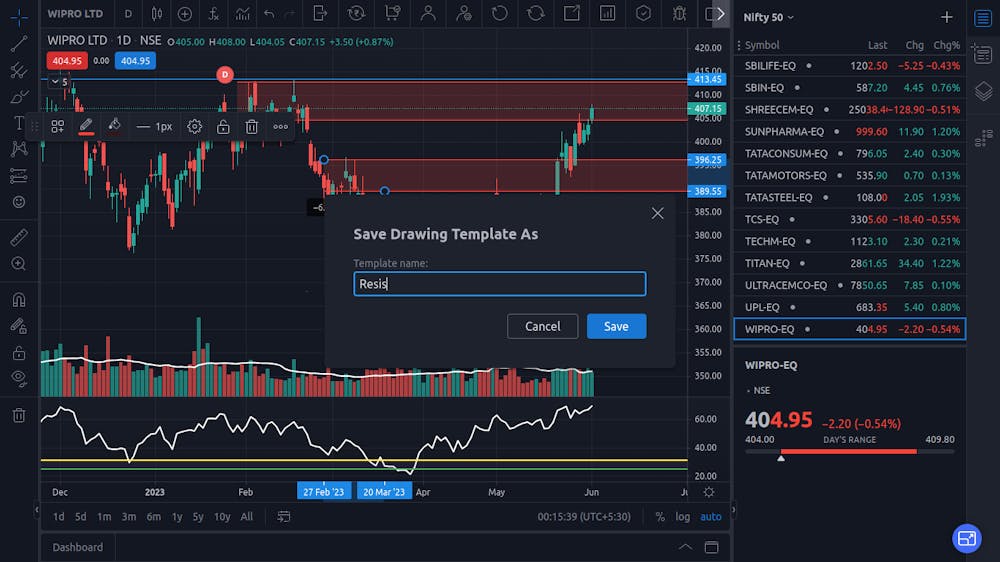This screenshot has width=1000, height=562.
Task: Select SBIN-EQ in the watchlist
Action: pyautogui.click(x=849, y=87)
